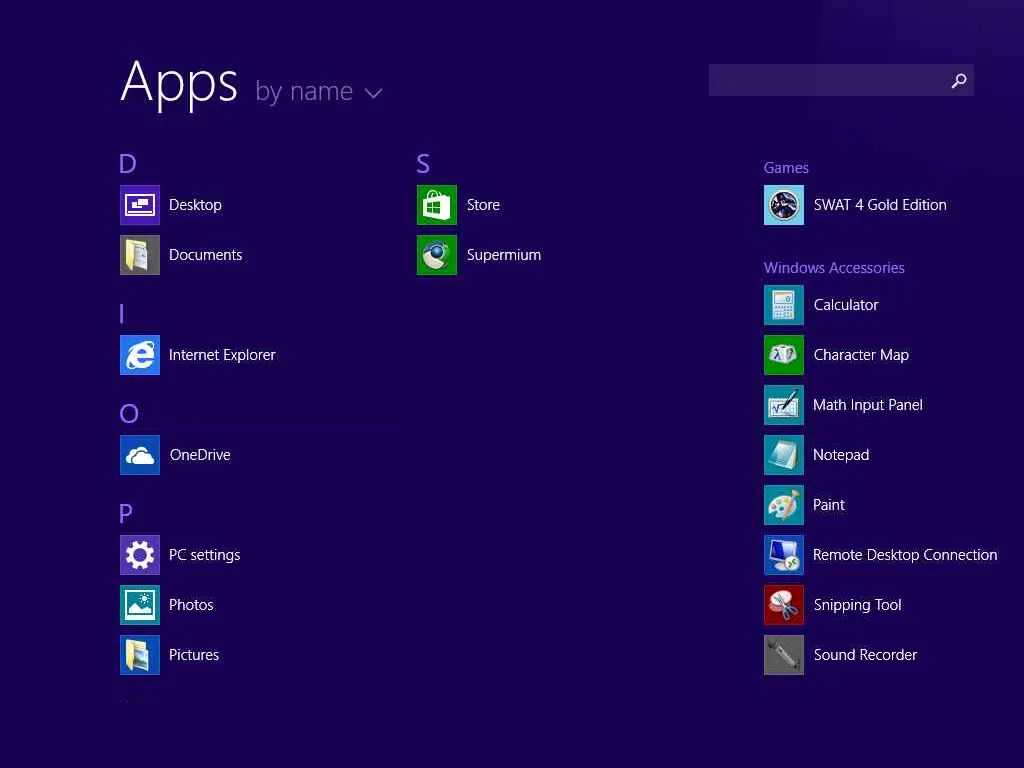Open the 'by name' sort dropdown

tap(318, 91)
